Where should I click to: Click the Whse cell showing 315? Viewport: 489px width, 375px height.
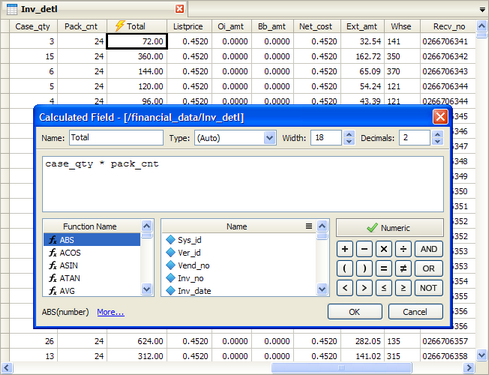coord(402,356)
